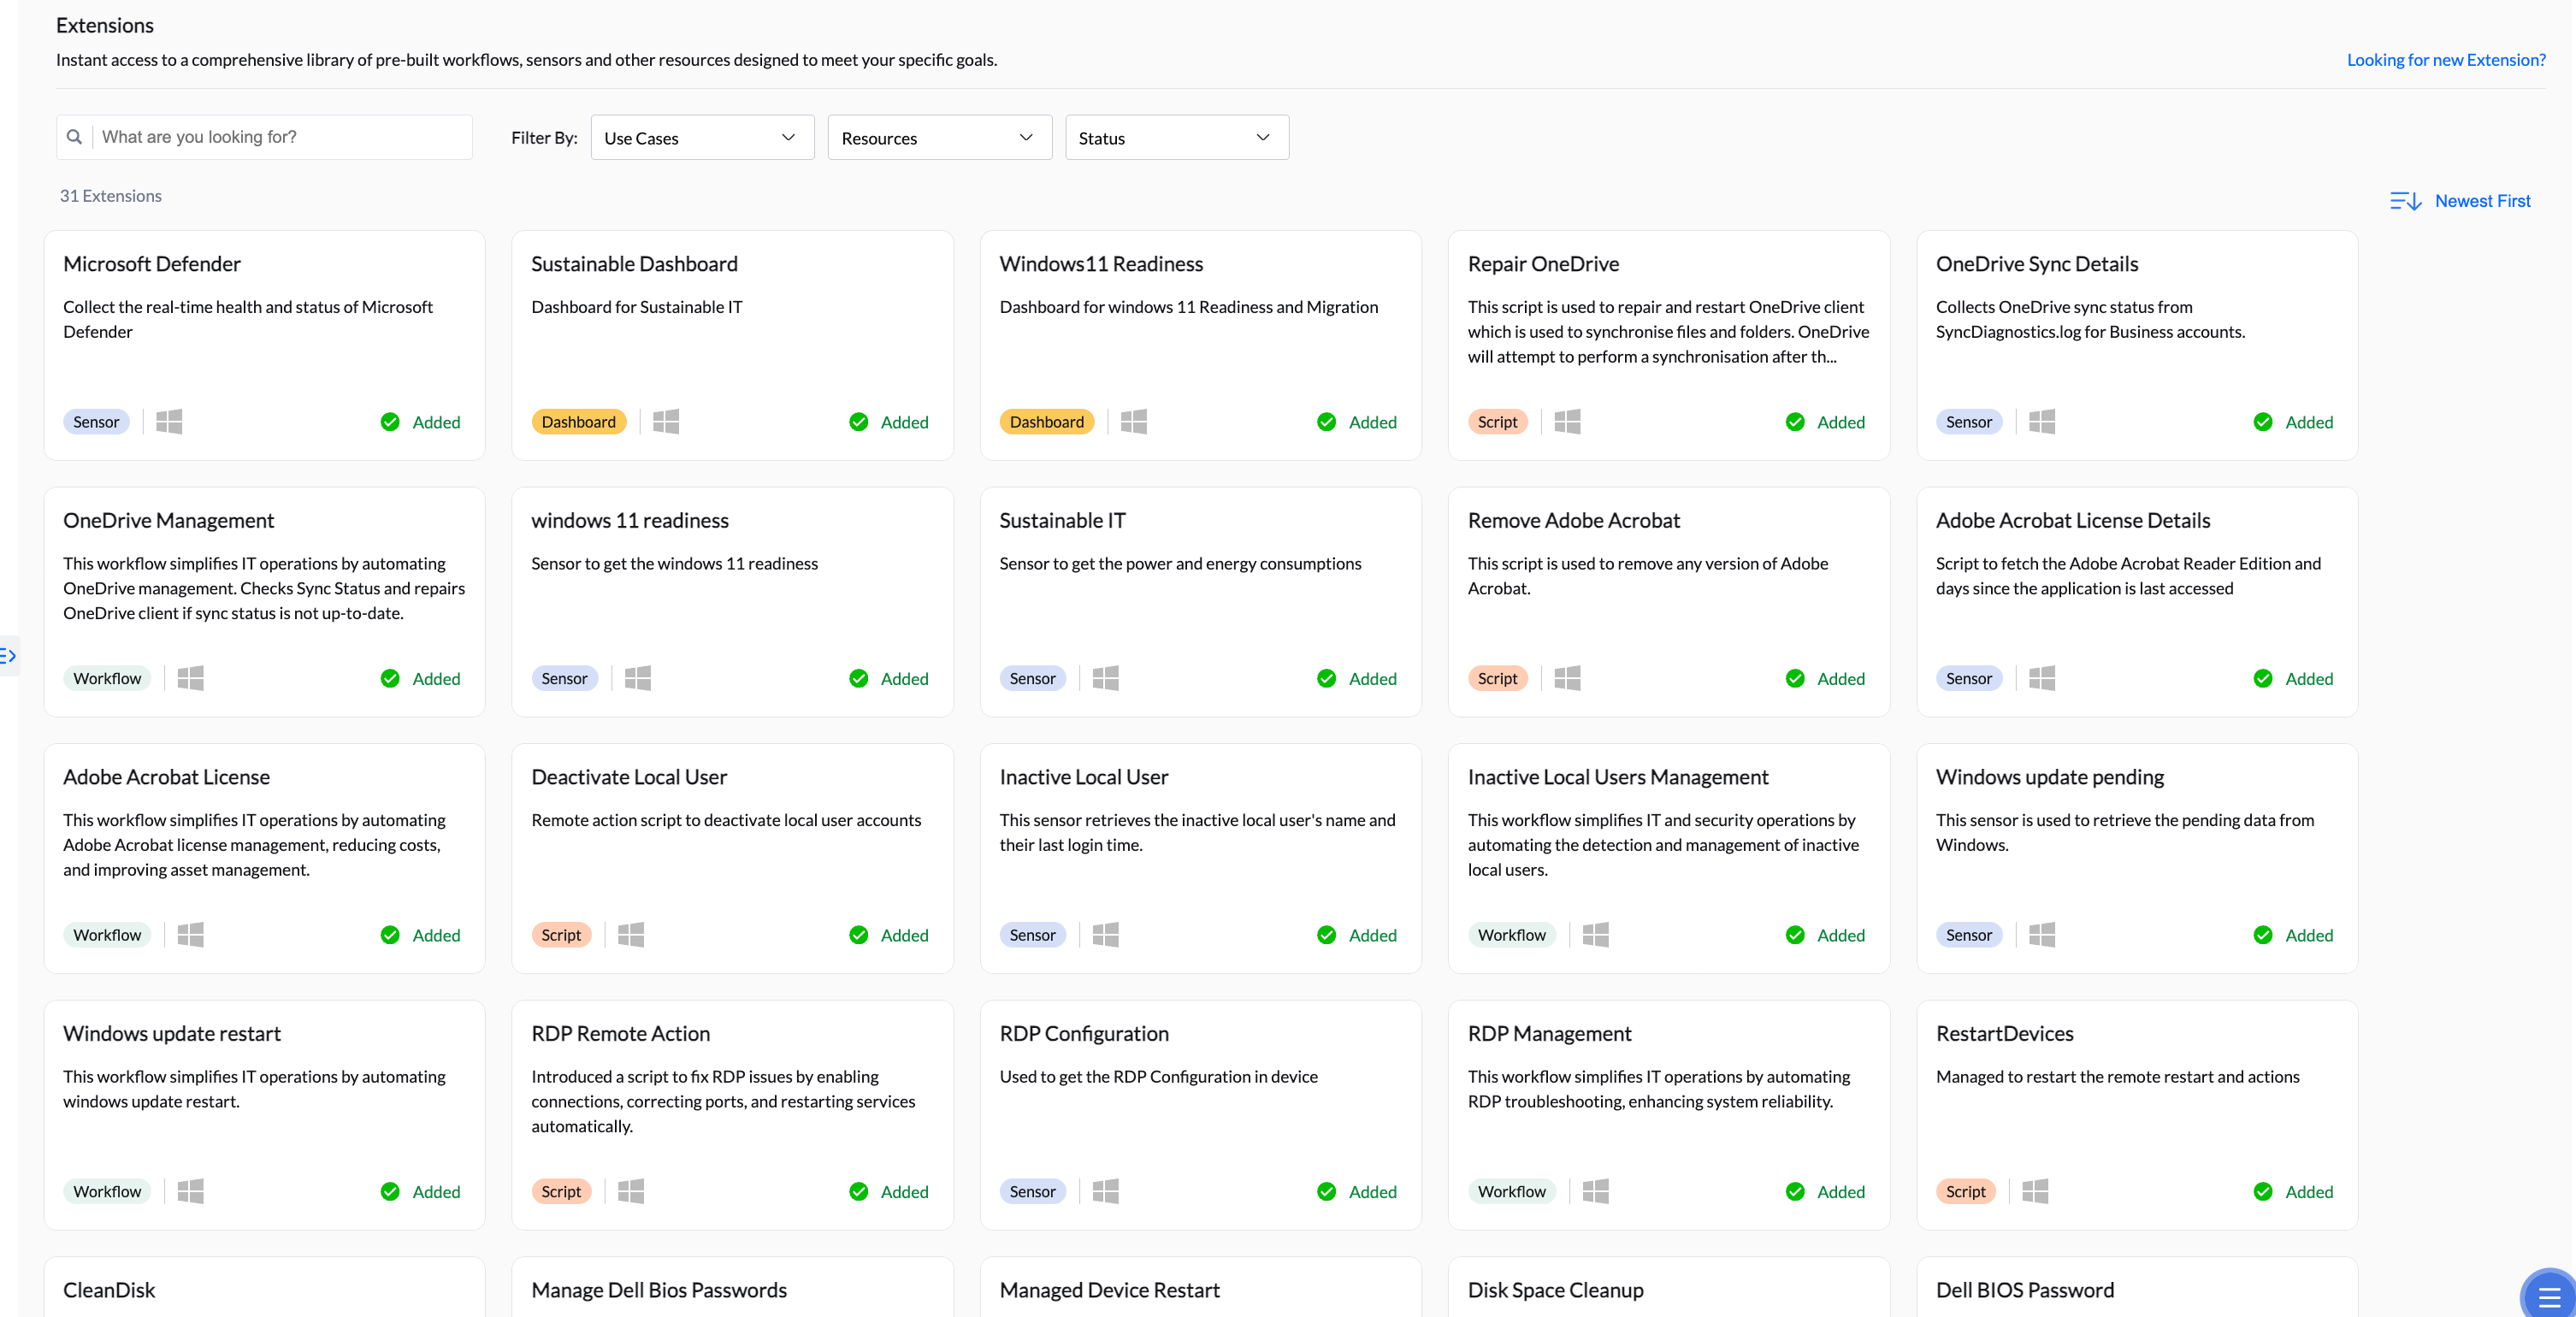Click Added status on Windows update pending
This screenshot has width=2576, height=1317.
pyautogui.click(x=2308, y=935)
